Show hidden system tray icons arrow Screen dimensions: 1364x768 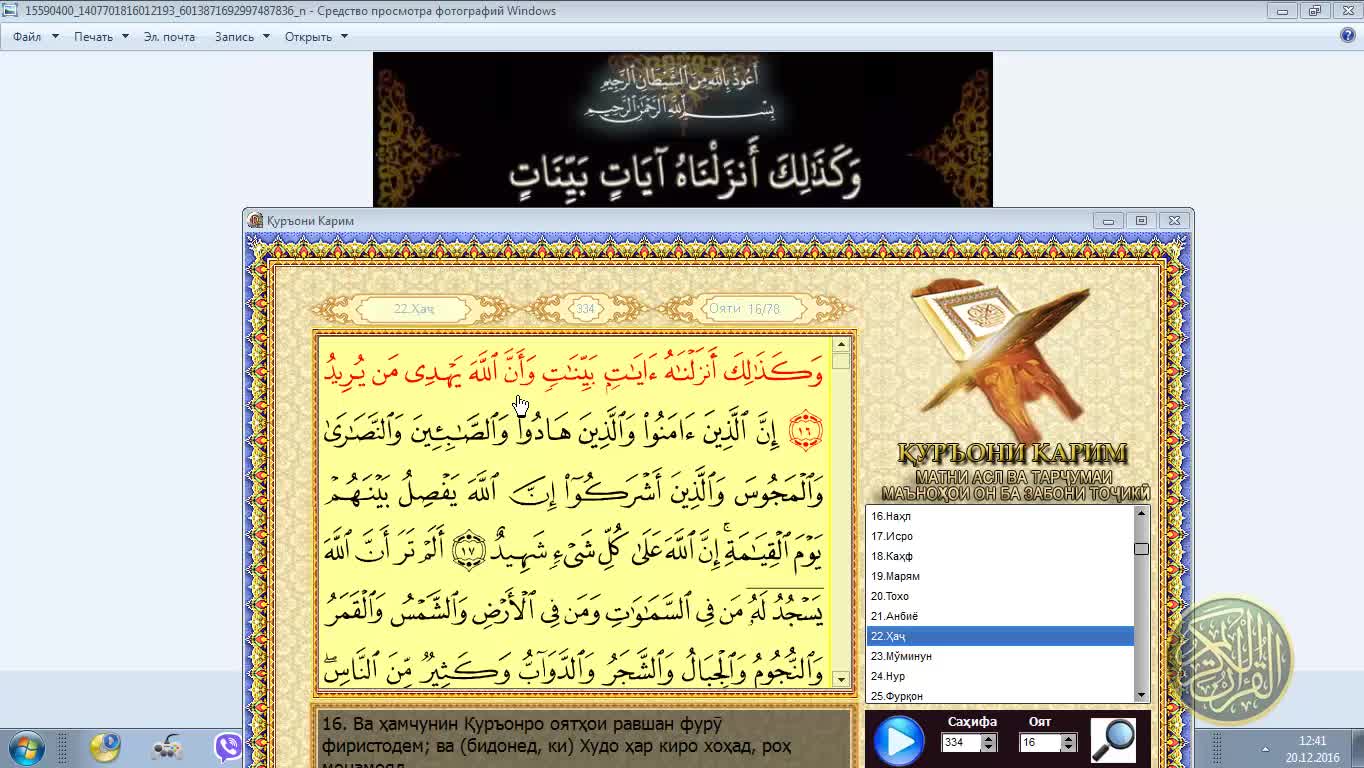click(x=1265, y=749)
